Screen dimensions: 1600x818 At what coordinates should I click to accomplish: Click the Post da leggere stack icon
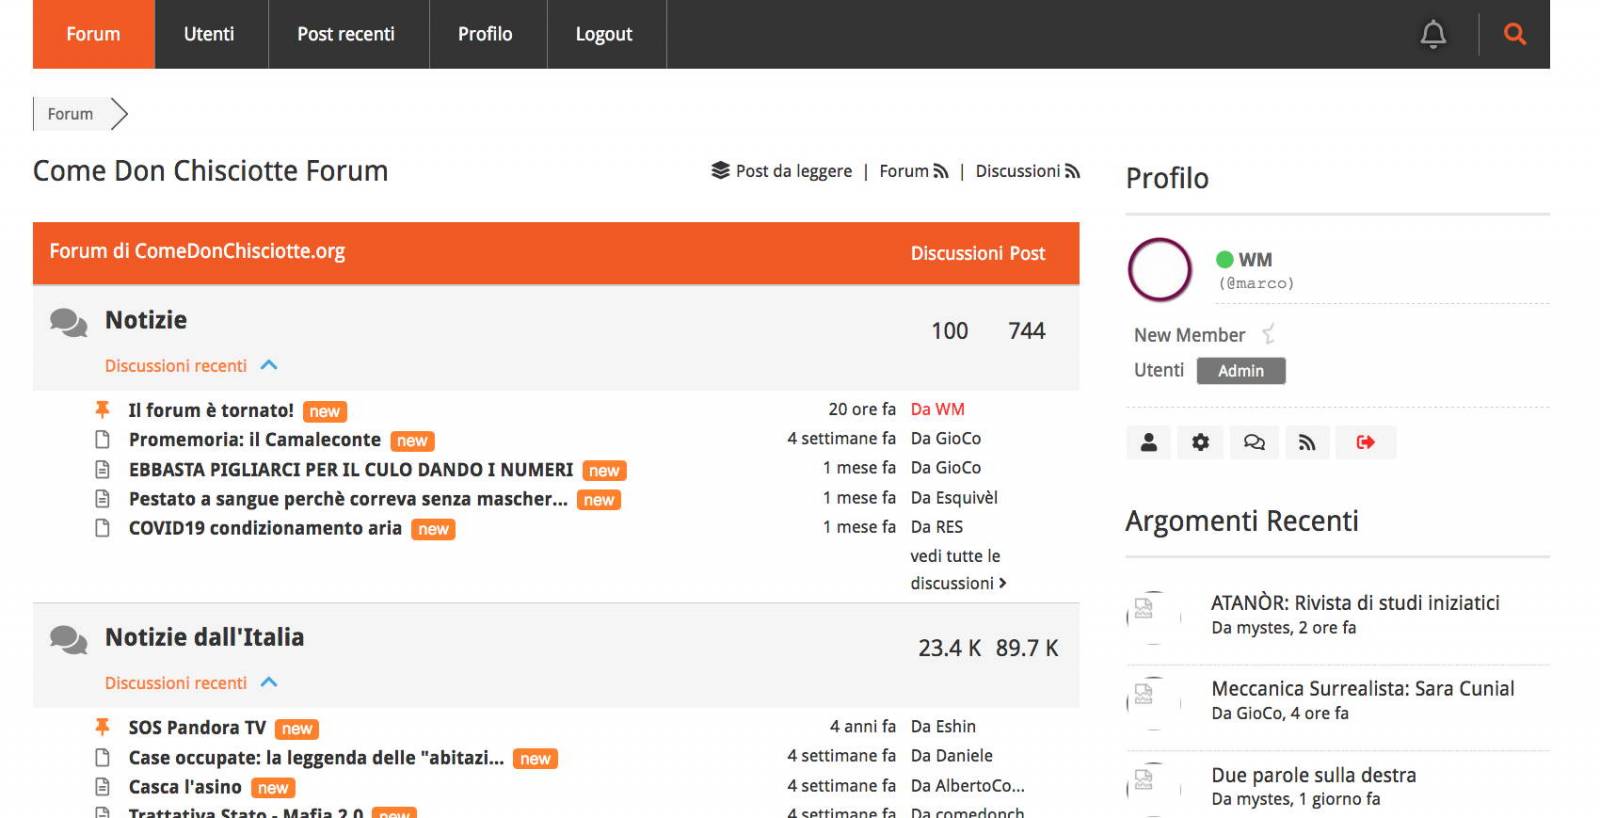tap(720, 171)
